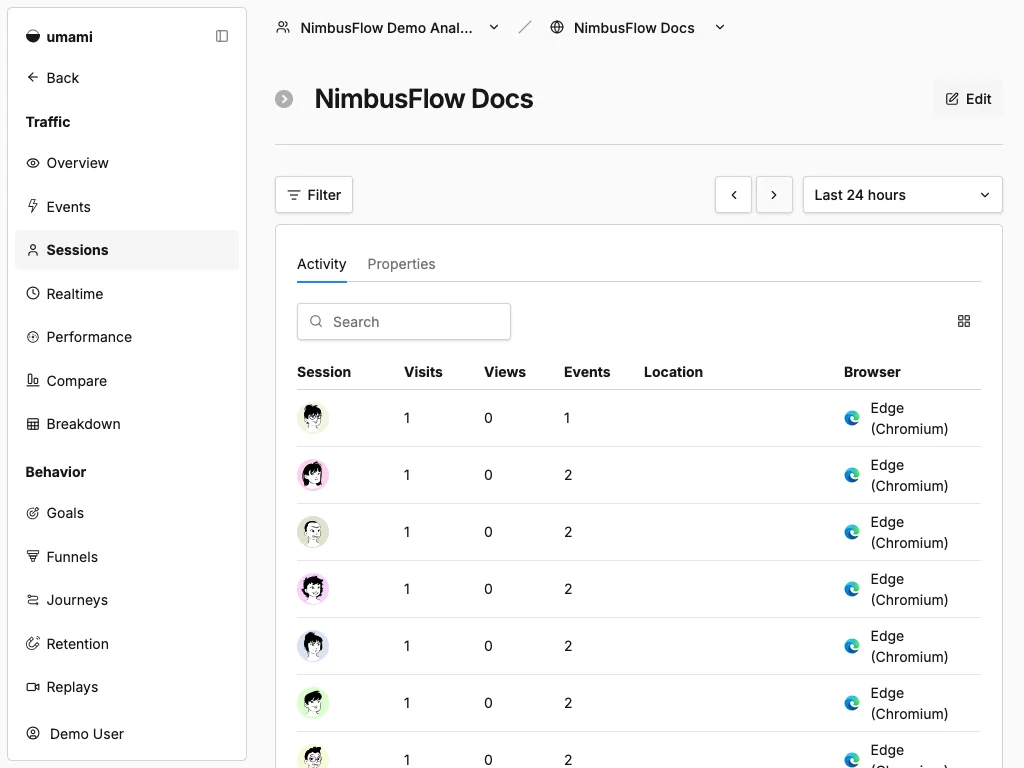Click the Browser column header
1024x768 pixels.
click(x=872, y=372)
